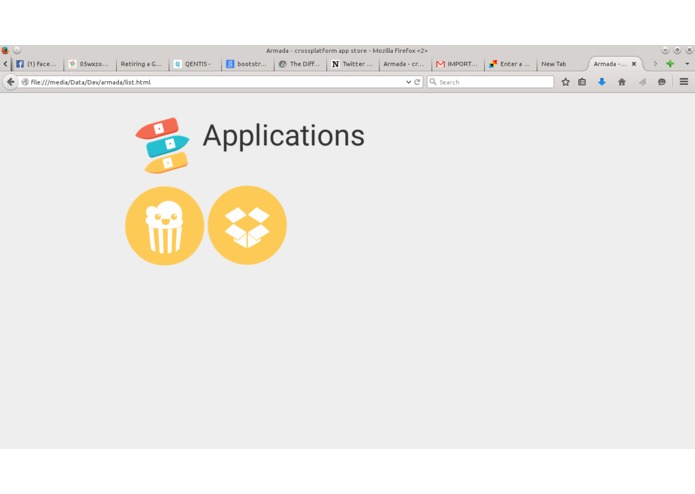Close the active Armada tab

click(x=634, y=64)
